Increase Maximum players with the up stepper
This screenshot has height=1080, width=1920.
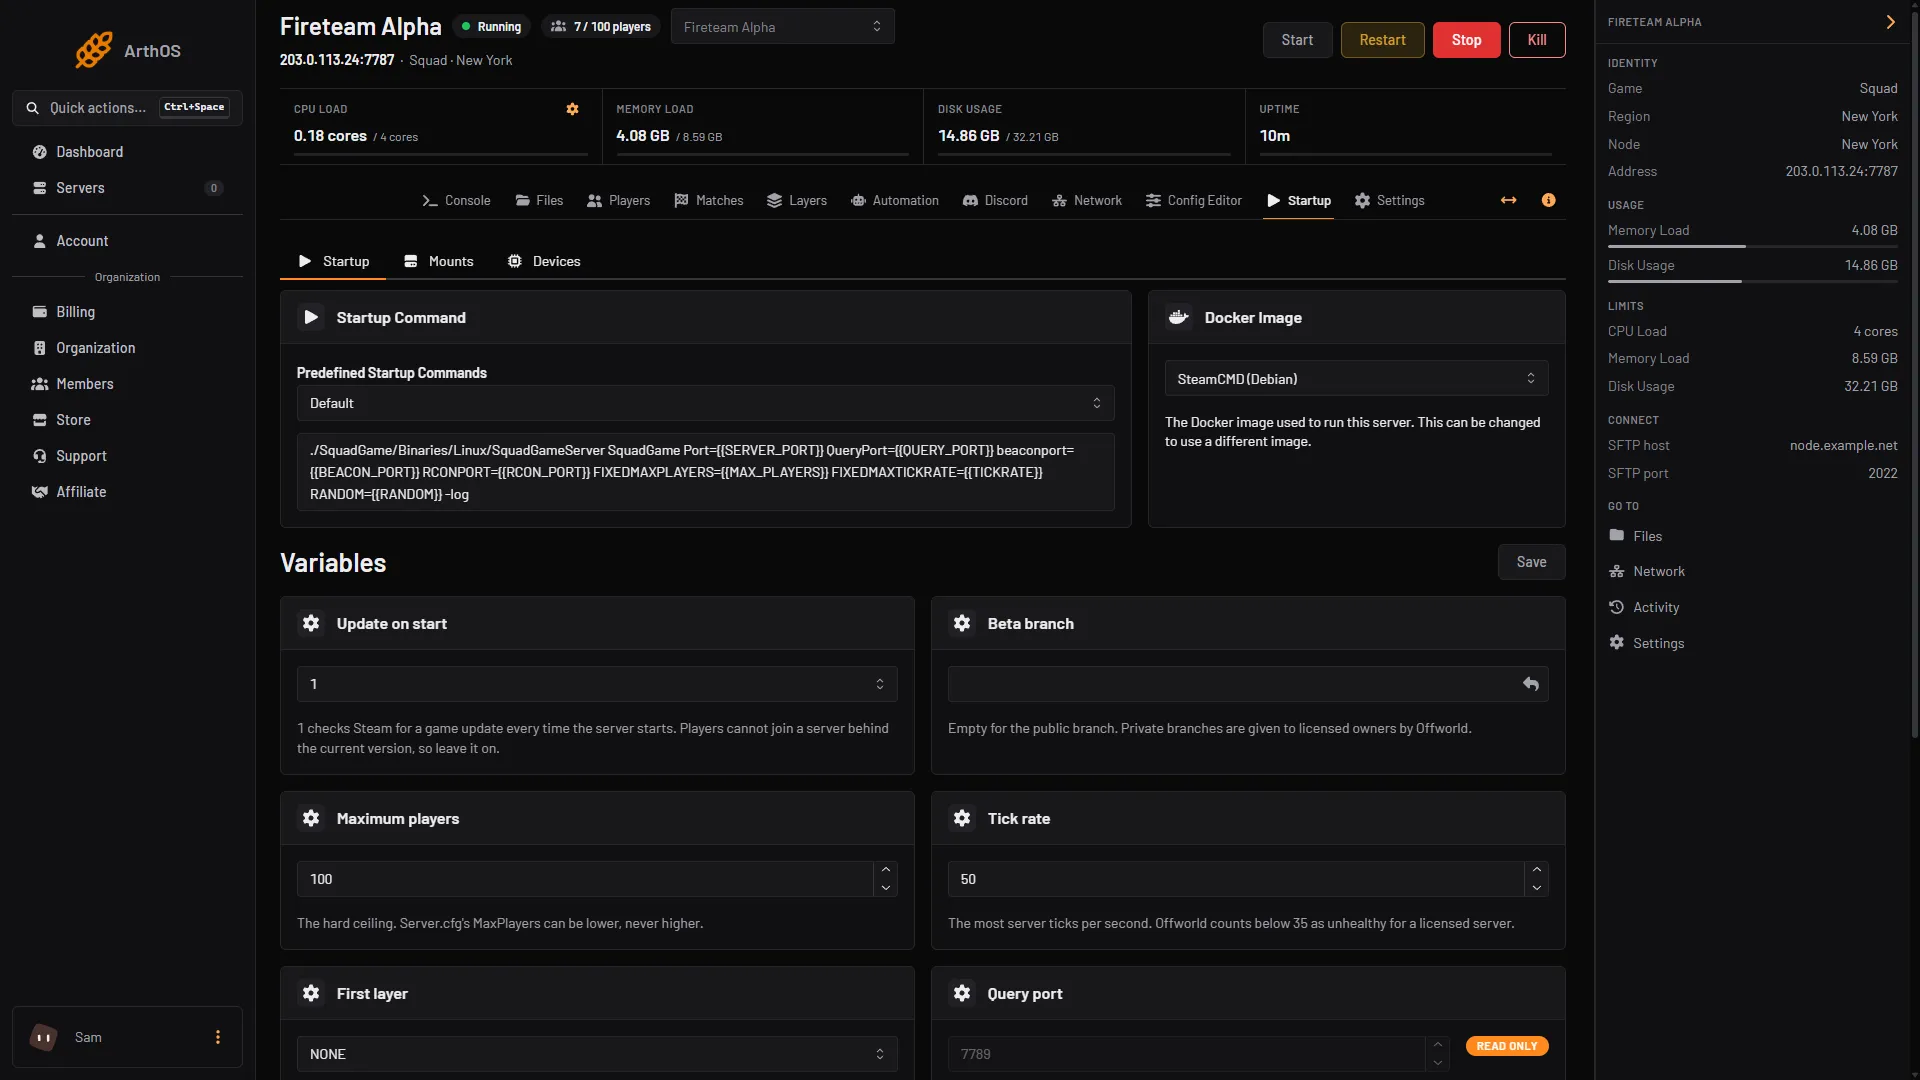pos(886,870)
